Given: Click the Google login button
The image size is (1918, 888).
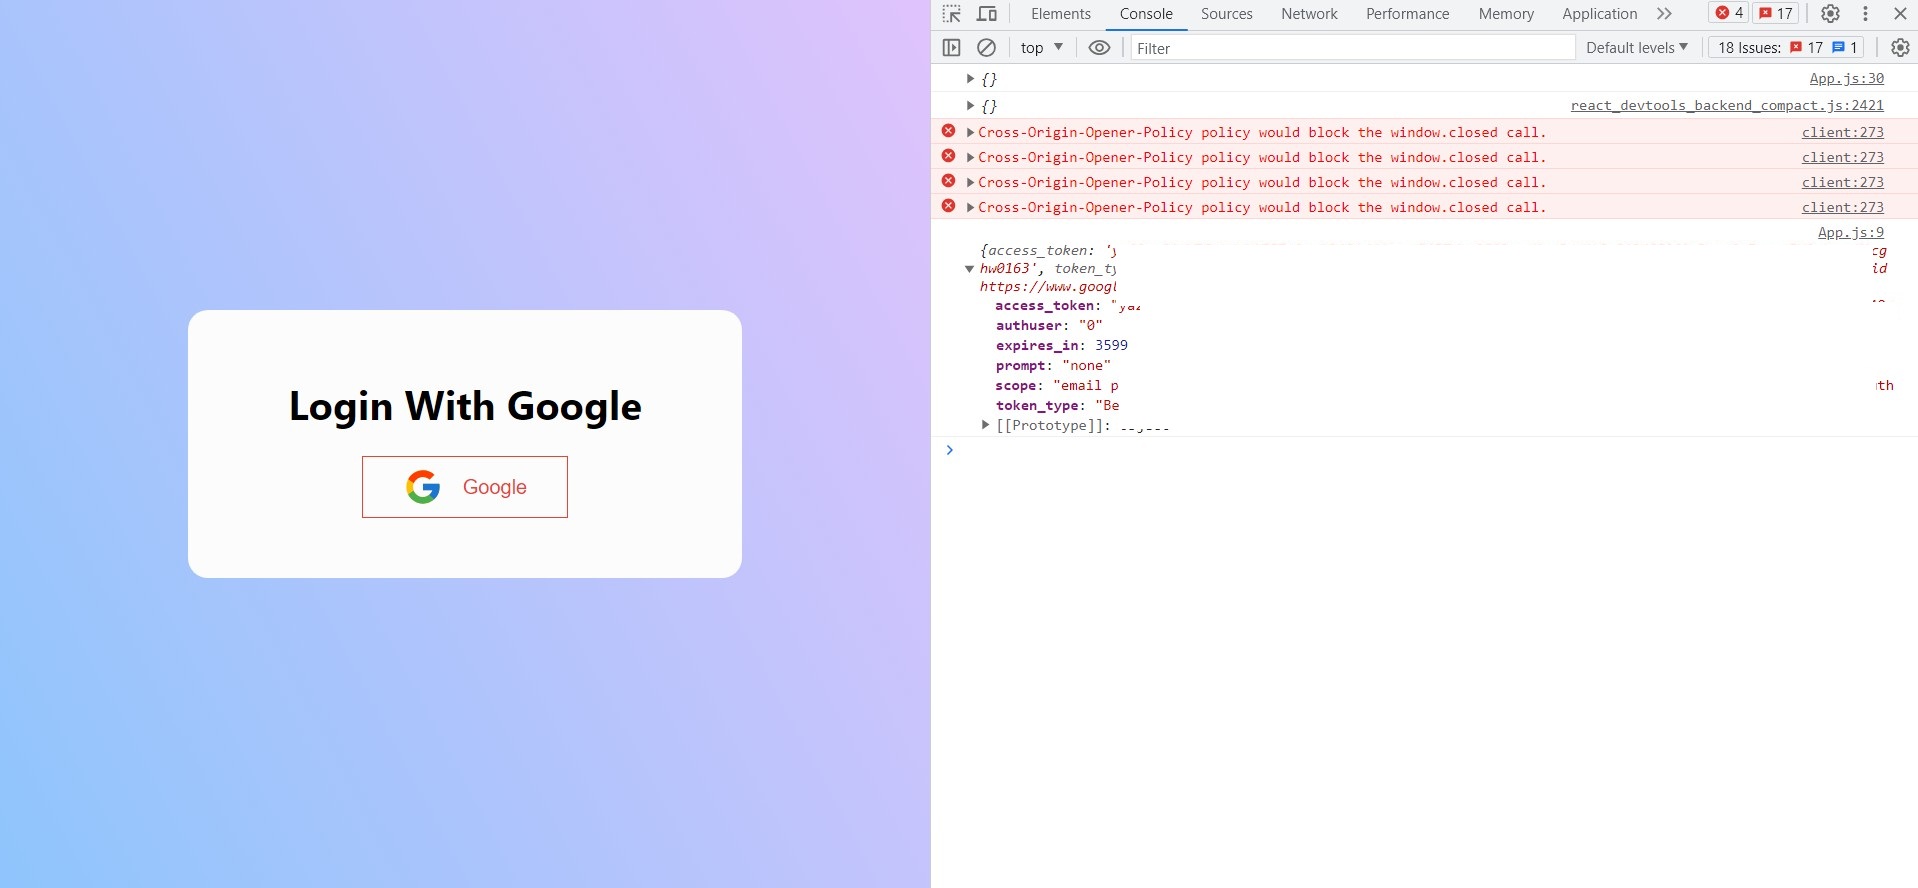Looking at the screenshot, I should coord(465,487).
